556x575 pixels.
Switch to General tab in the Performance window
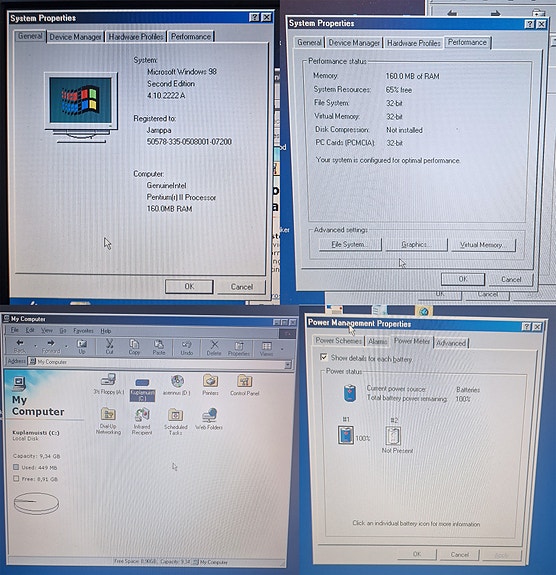(x=309, y=43)
